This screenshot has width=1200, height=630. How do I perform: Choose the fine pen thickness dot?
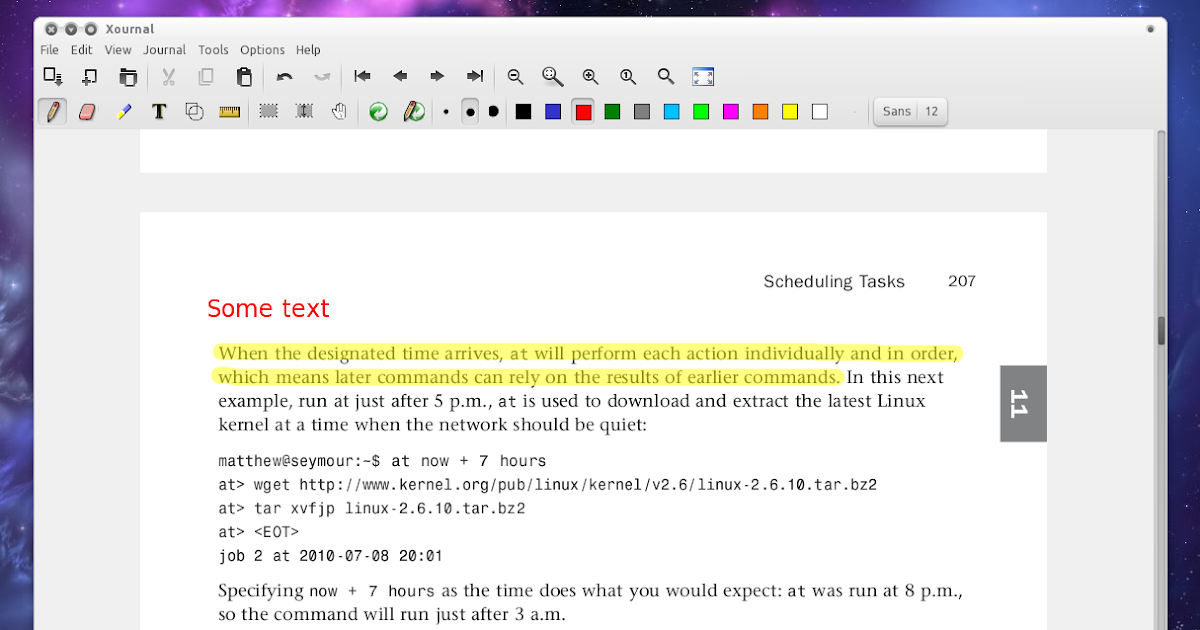pyautogui.click(x=446, y=112)
